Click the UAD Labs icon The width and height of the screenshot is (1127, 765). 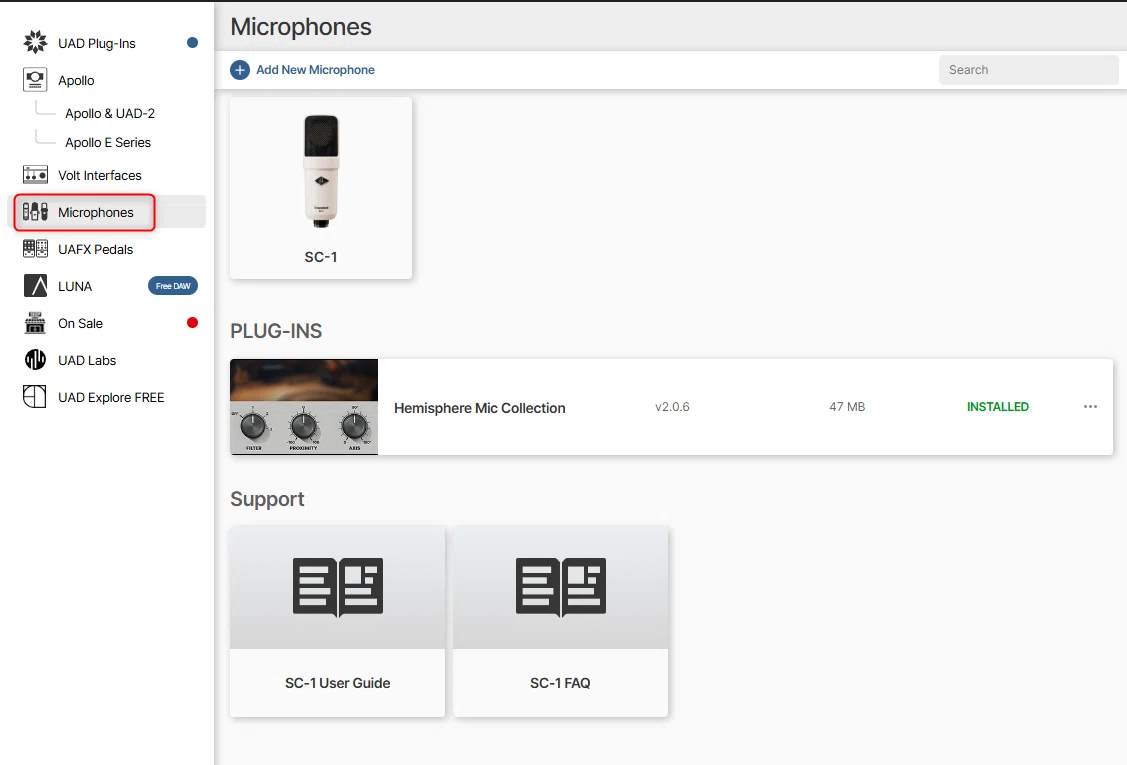(x=35, y=359)
